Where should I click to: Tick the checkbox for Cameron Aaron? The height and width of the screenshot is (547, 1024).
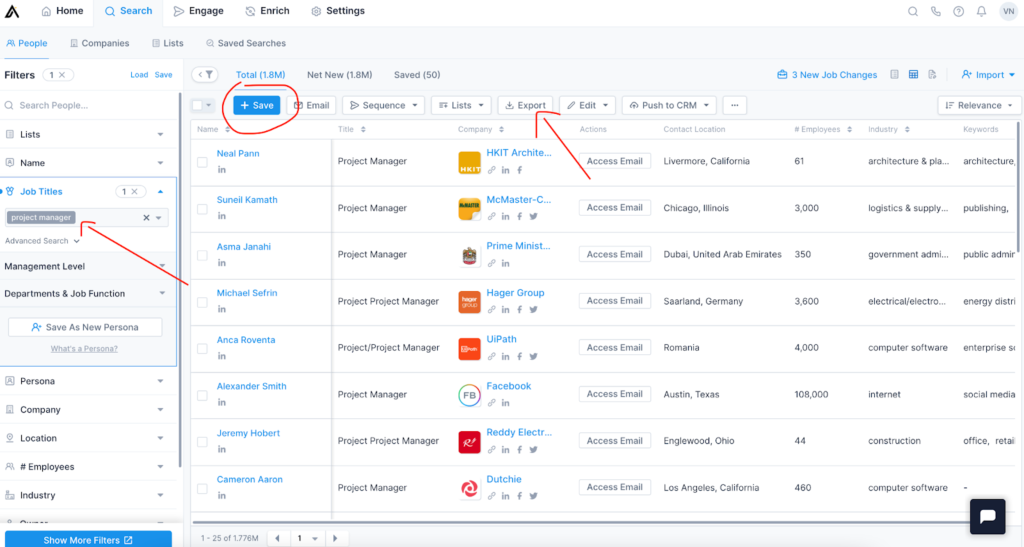202,488
